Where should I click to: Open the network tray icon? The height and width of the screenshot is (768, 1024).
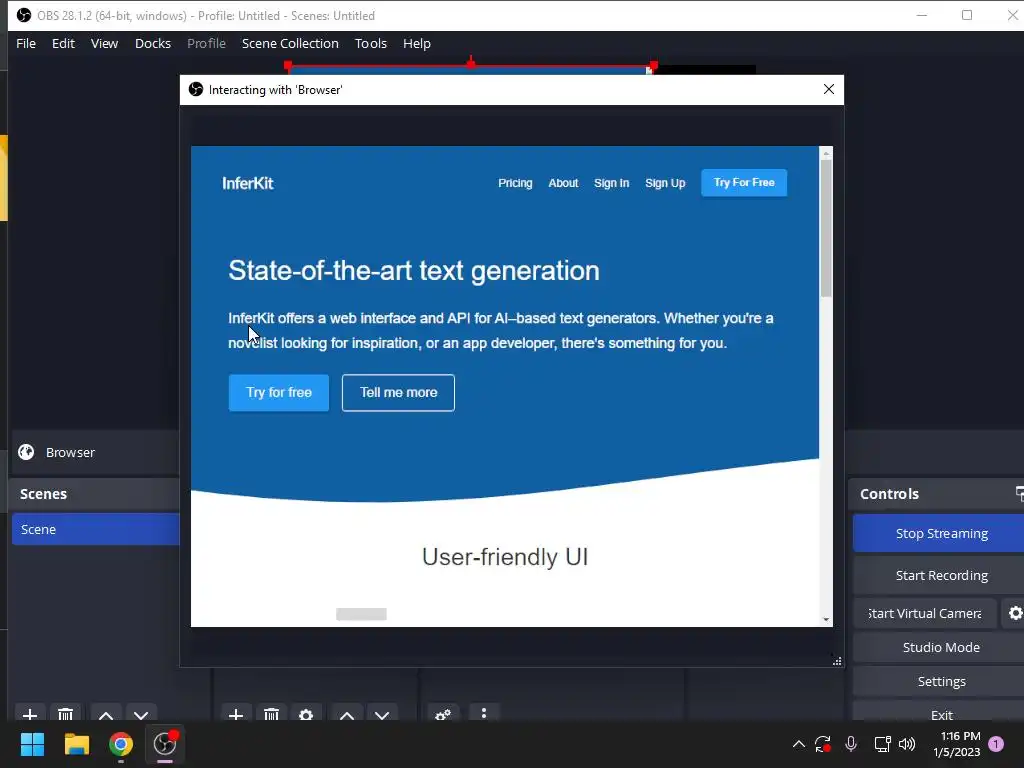click(882, 744)
